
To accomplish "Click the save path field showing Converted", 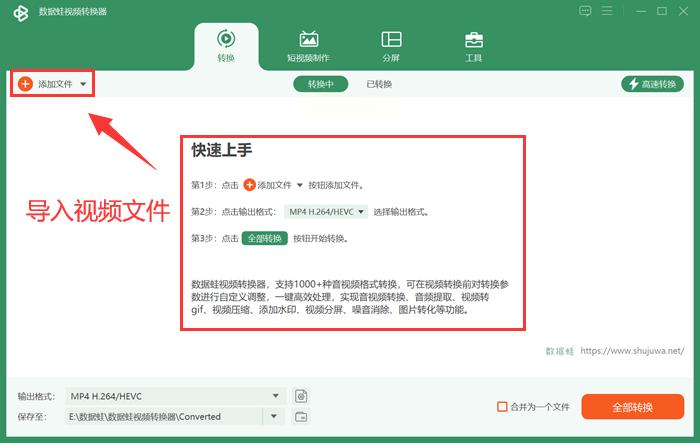I will pos(164,417).
